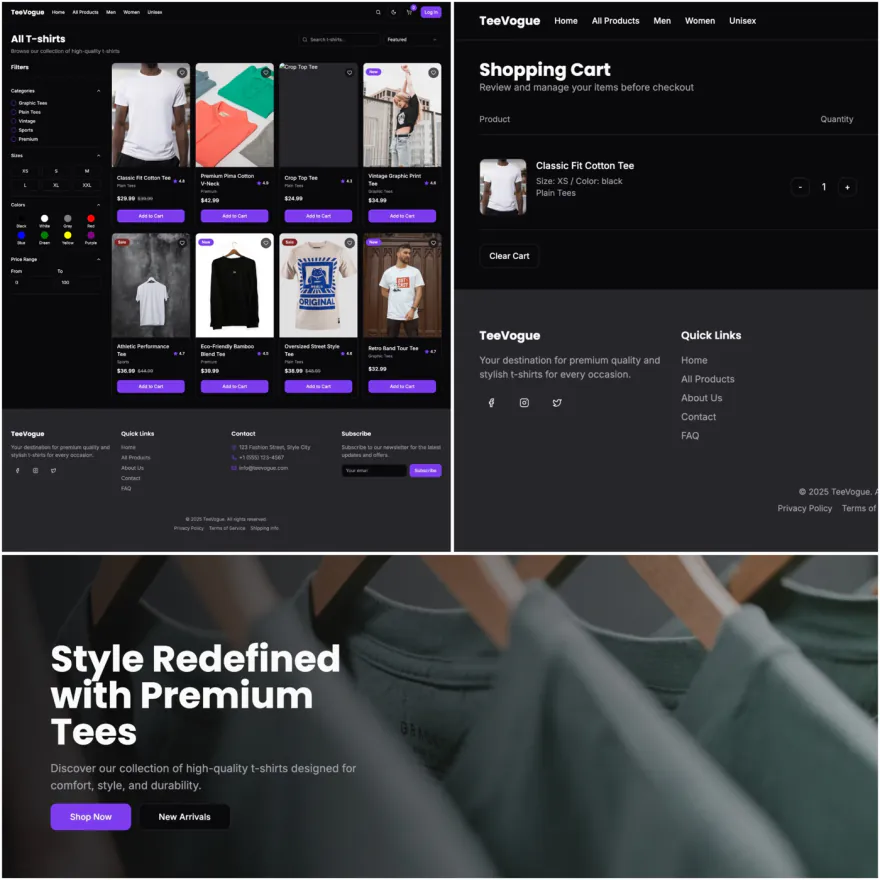Enable the Vintage category filter
This screenshot has width=880, height=880.
pos(13,121)
